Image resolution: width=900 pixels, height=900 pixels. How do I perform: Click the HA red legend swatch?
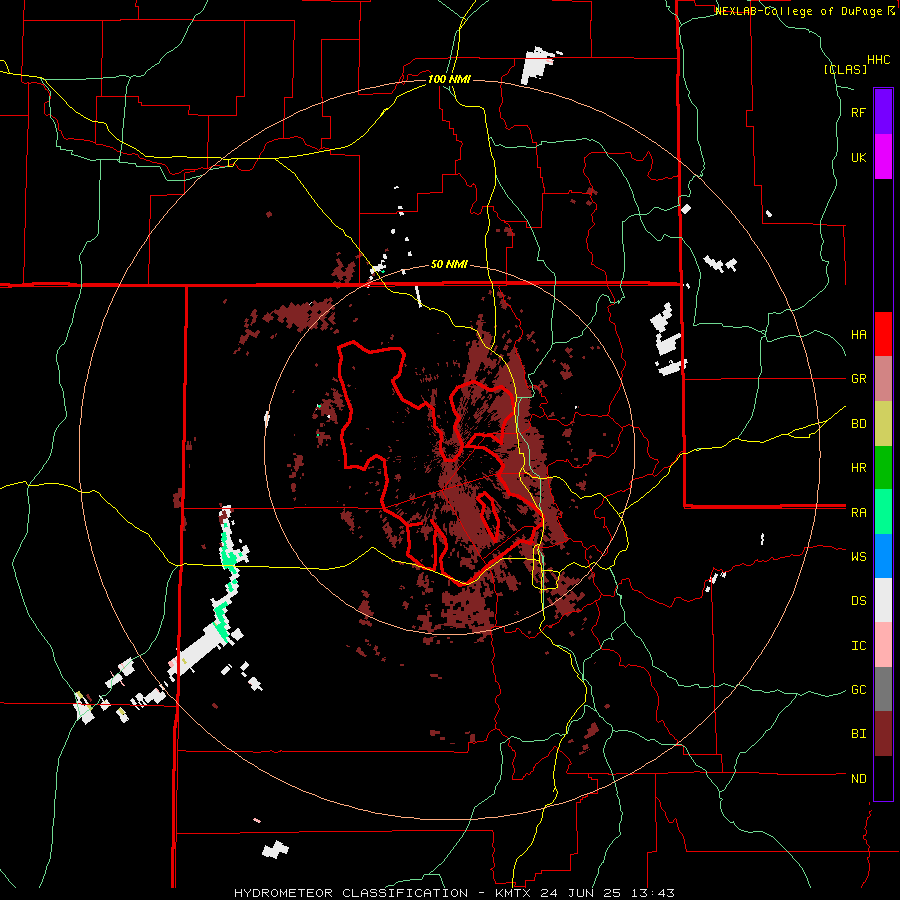883,334
